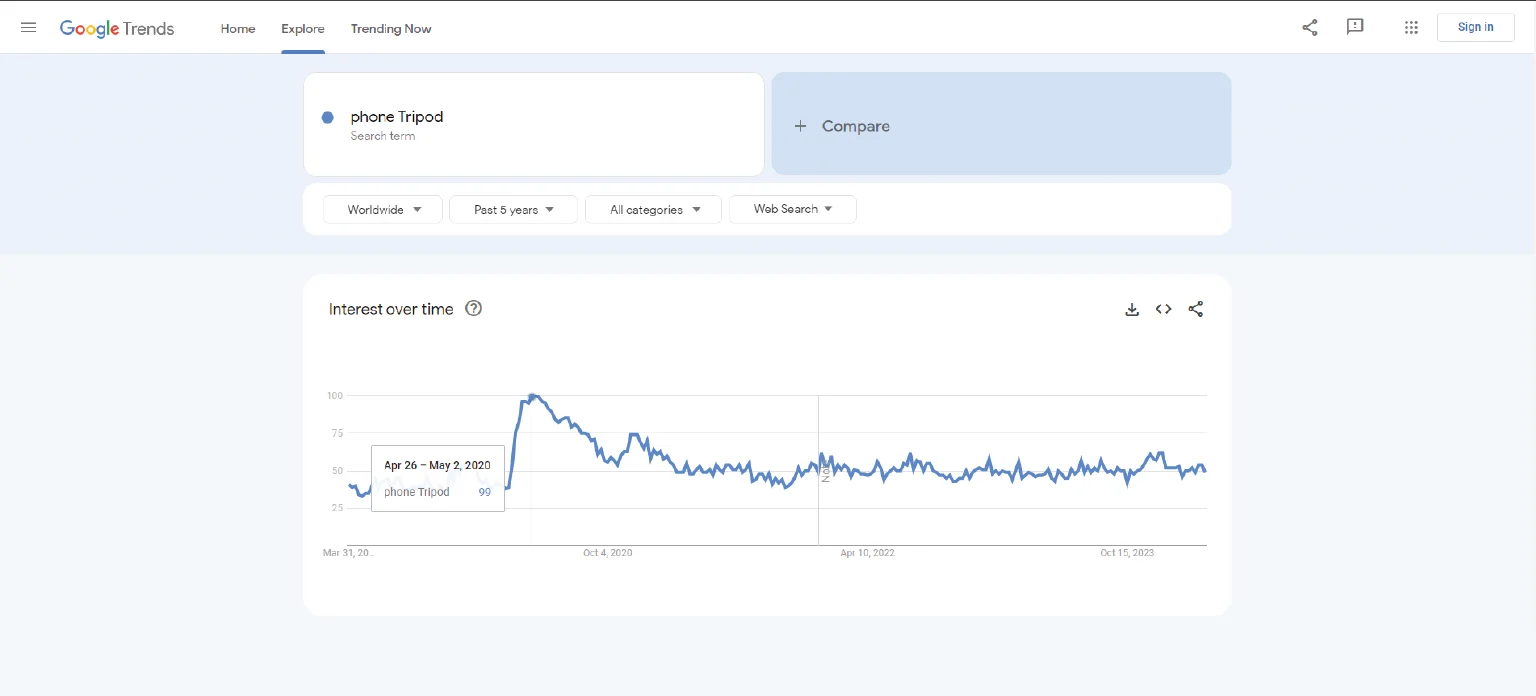
Task: Go to the Home tab
Action: [238, 29]
